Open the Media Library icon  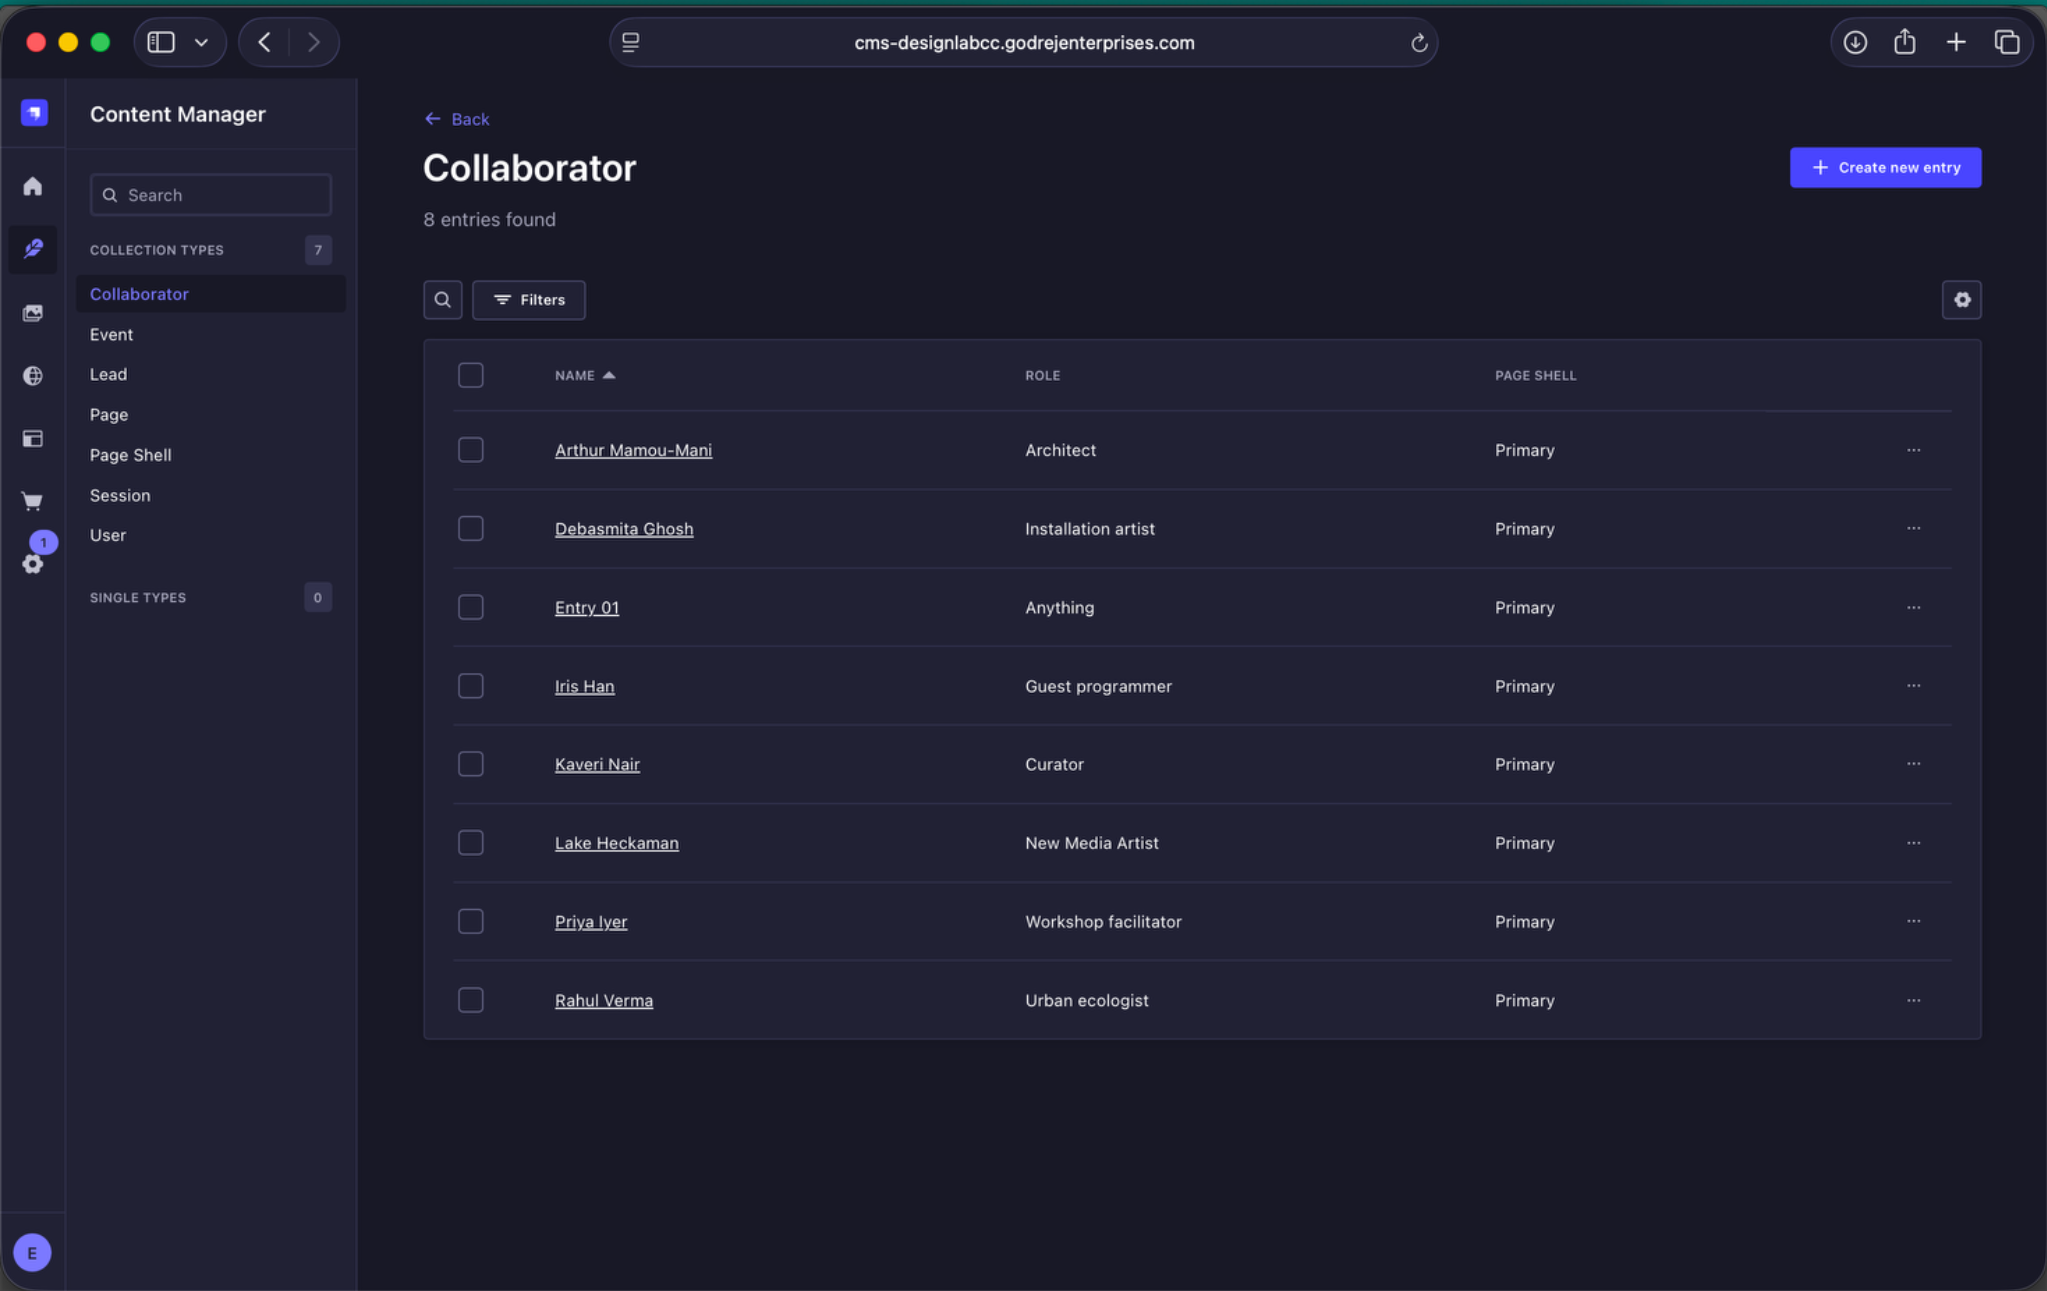[x=33, y=313]
